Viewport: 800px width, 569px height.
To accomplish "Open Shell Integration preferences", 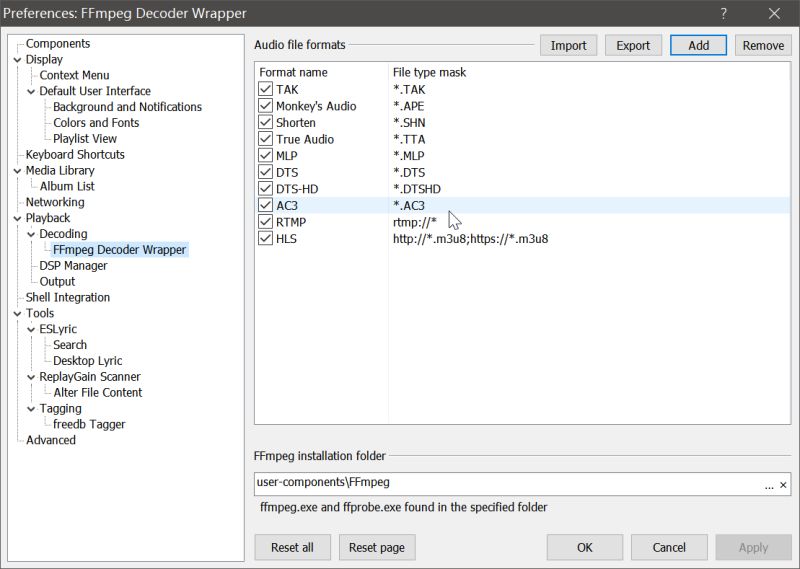I will click(x=68, y=297).
